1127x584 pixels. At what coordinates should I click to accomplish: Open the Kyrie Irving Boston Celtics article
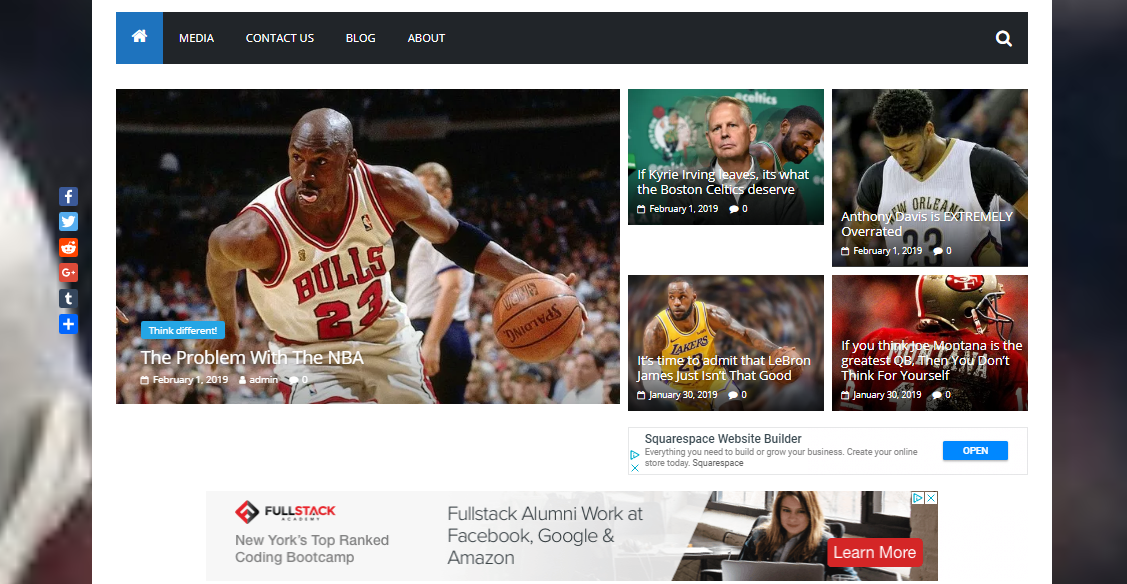tap(722, 182)
